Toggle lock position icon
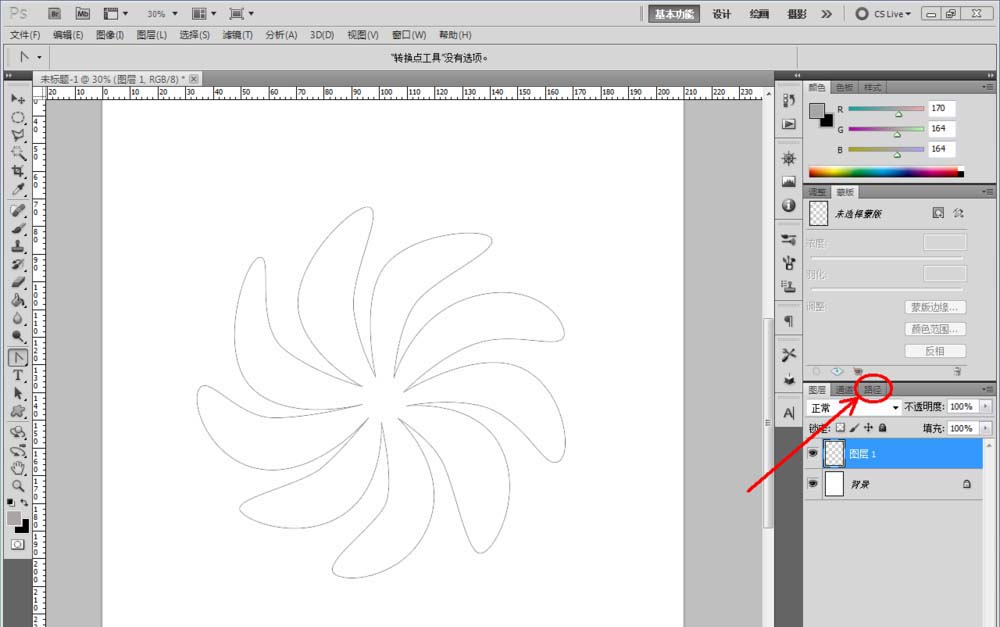Screen dimensions: 1000x627 pos(868,427)
